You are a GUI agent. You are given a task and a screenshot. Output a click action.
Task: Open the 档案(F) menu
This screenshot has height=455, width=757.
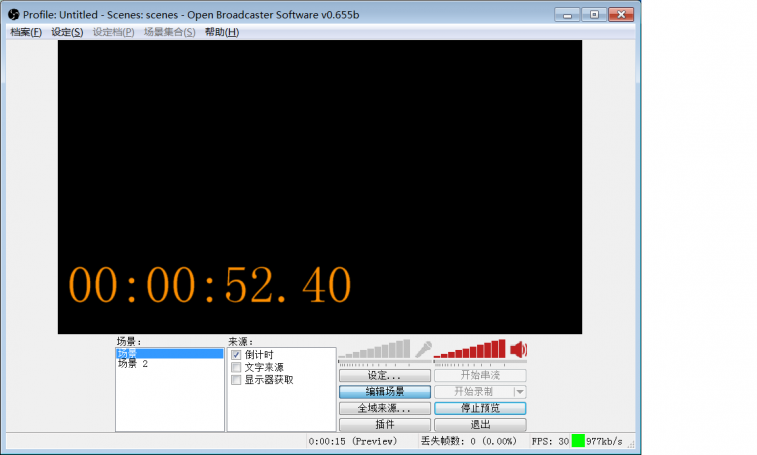pos(26,32)
